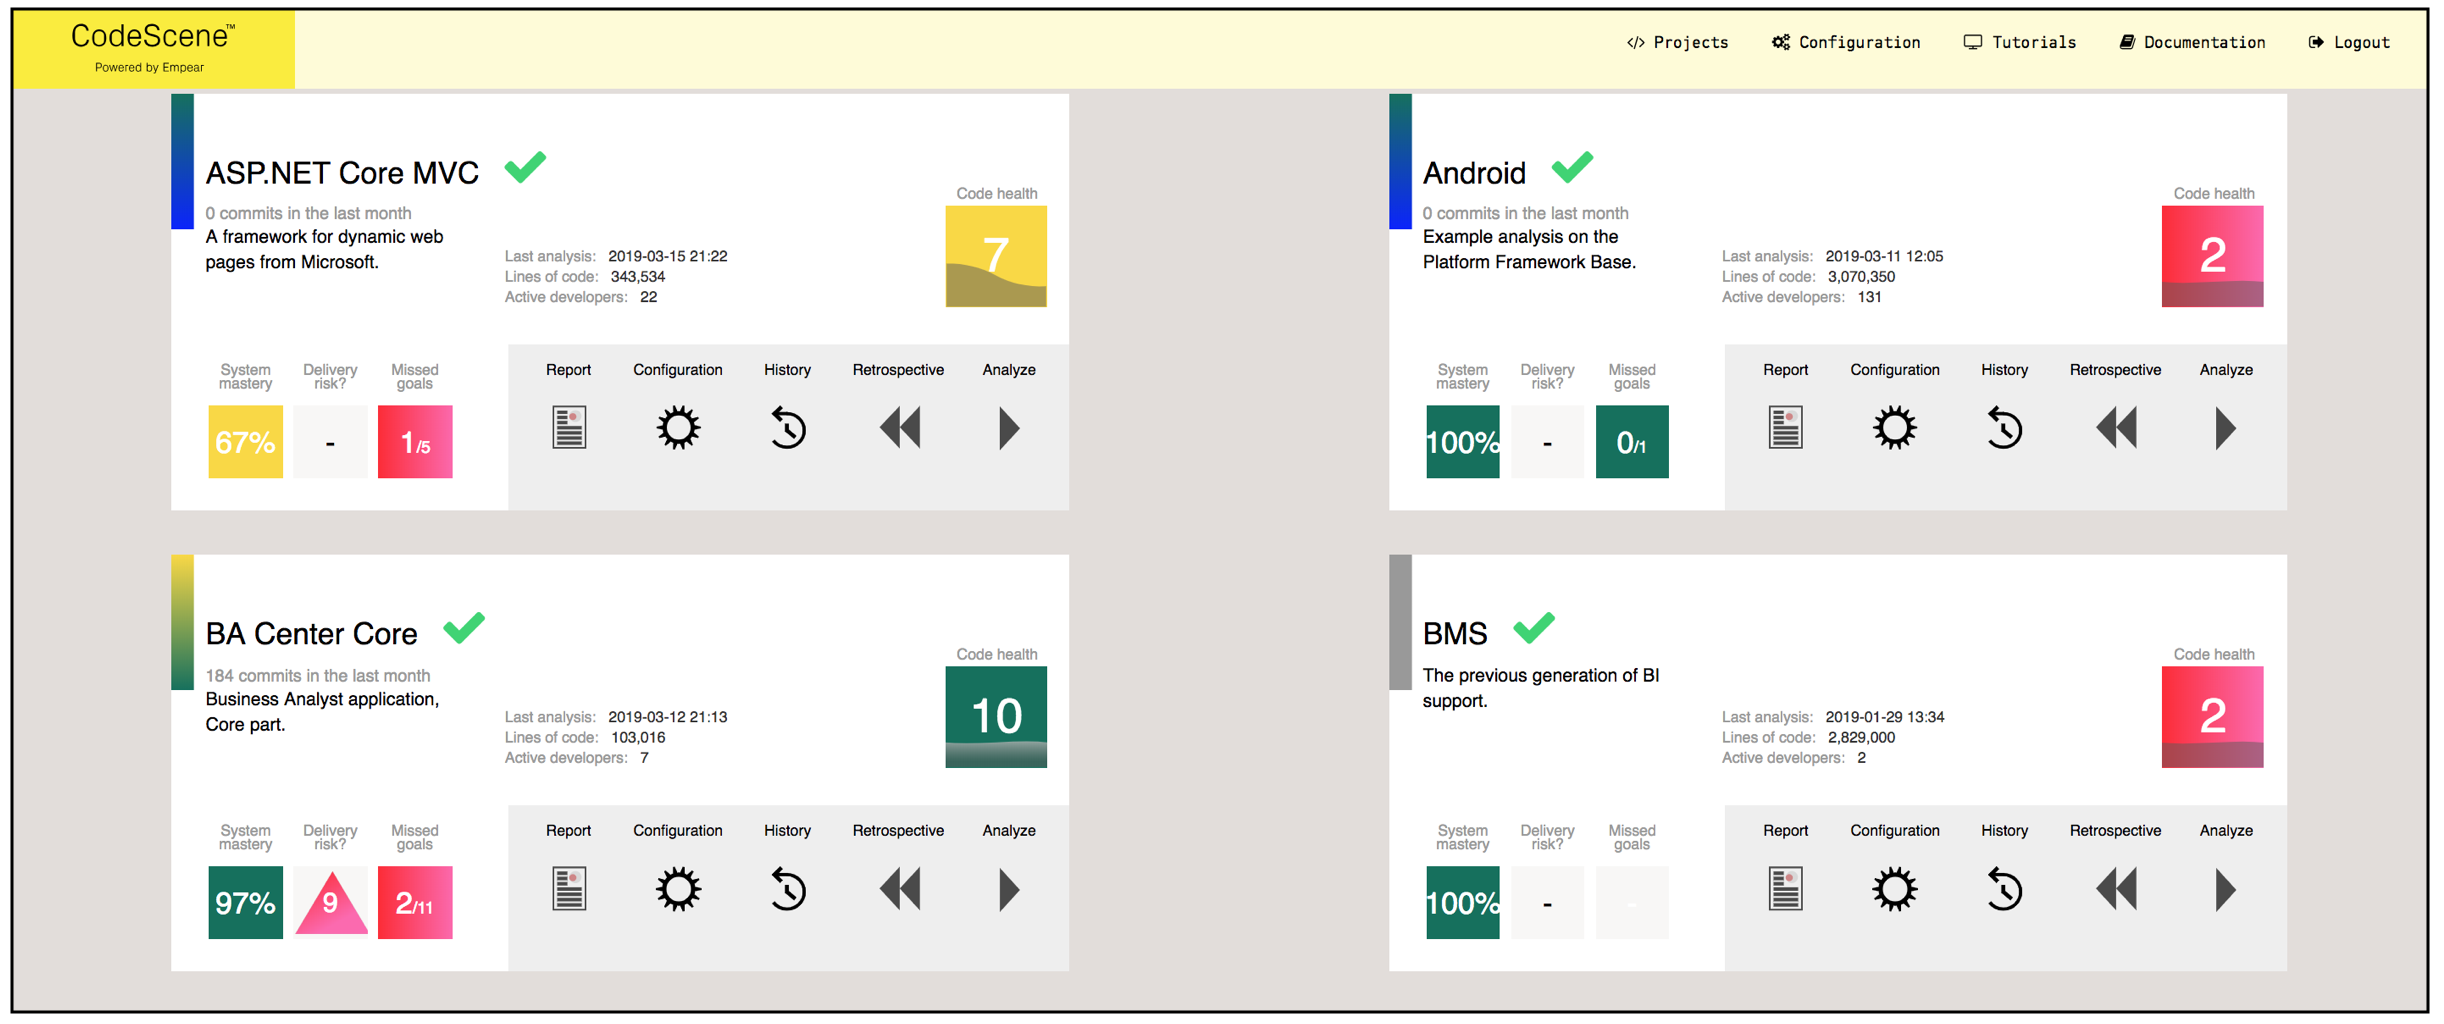Click green checkmark beside ASP.NET Core MVC
The height and width of the screenshot is (1024, 2444).
(525, 166)
